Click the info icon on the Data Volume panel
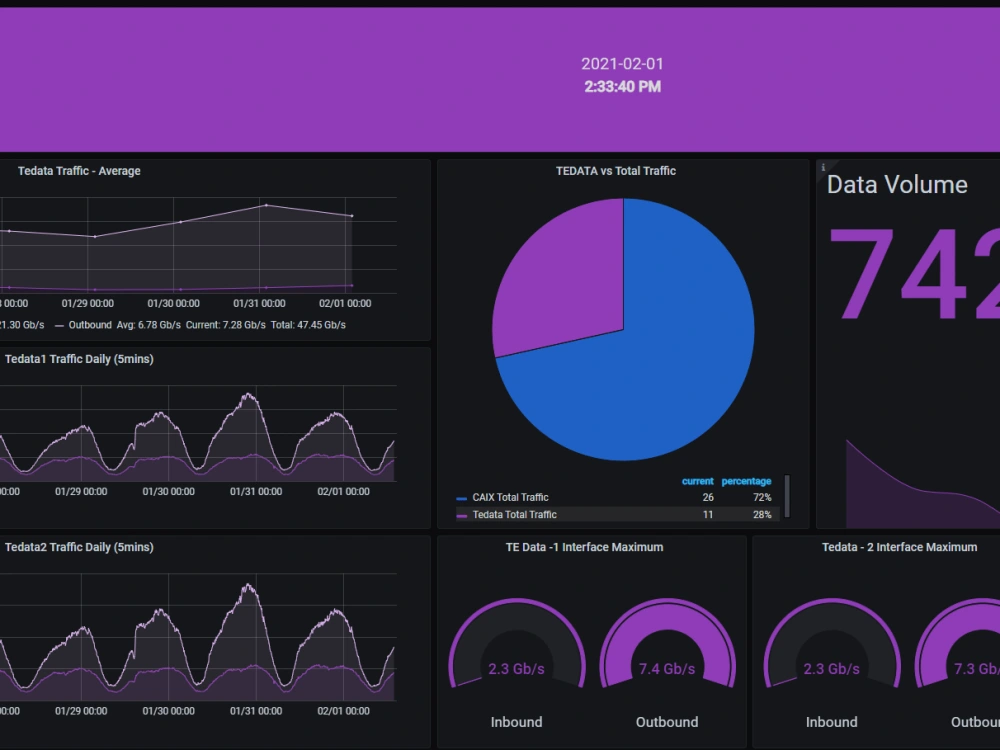 [x=822, y=166]
